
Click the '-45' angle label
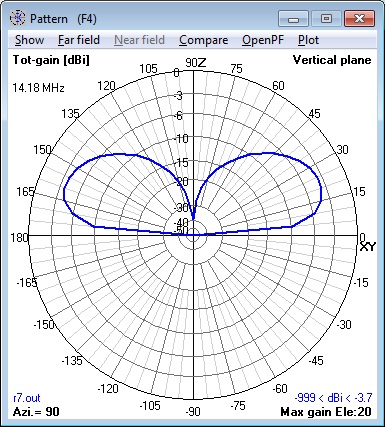[316, 361]
